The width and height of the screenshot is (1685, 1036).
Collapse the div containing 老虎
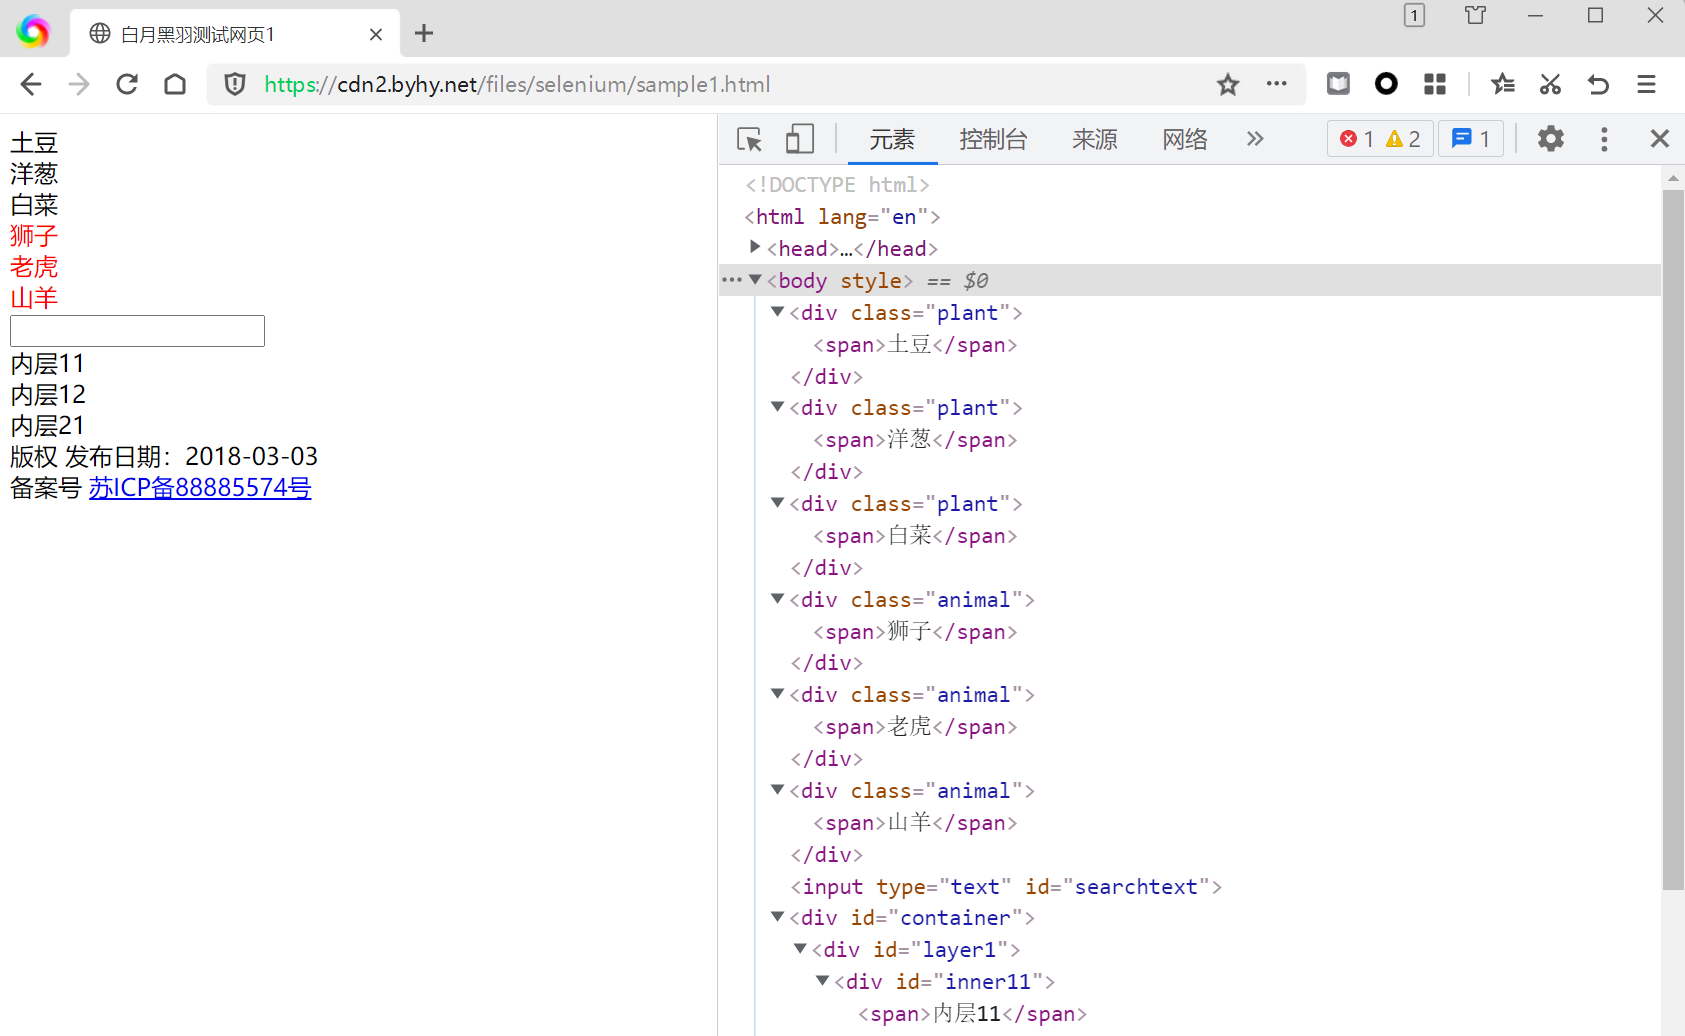[x=777, y=694]
